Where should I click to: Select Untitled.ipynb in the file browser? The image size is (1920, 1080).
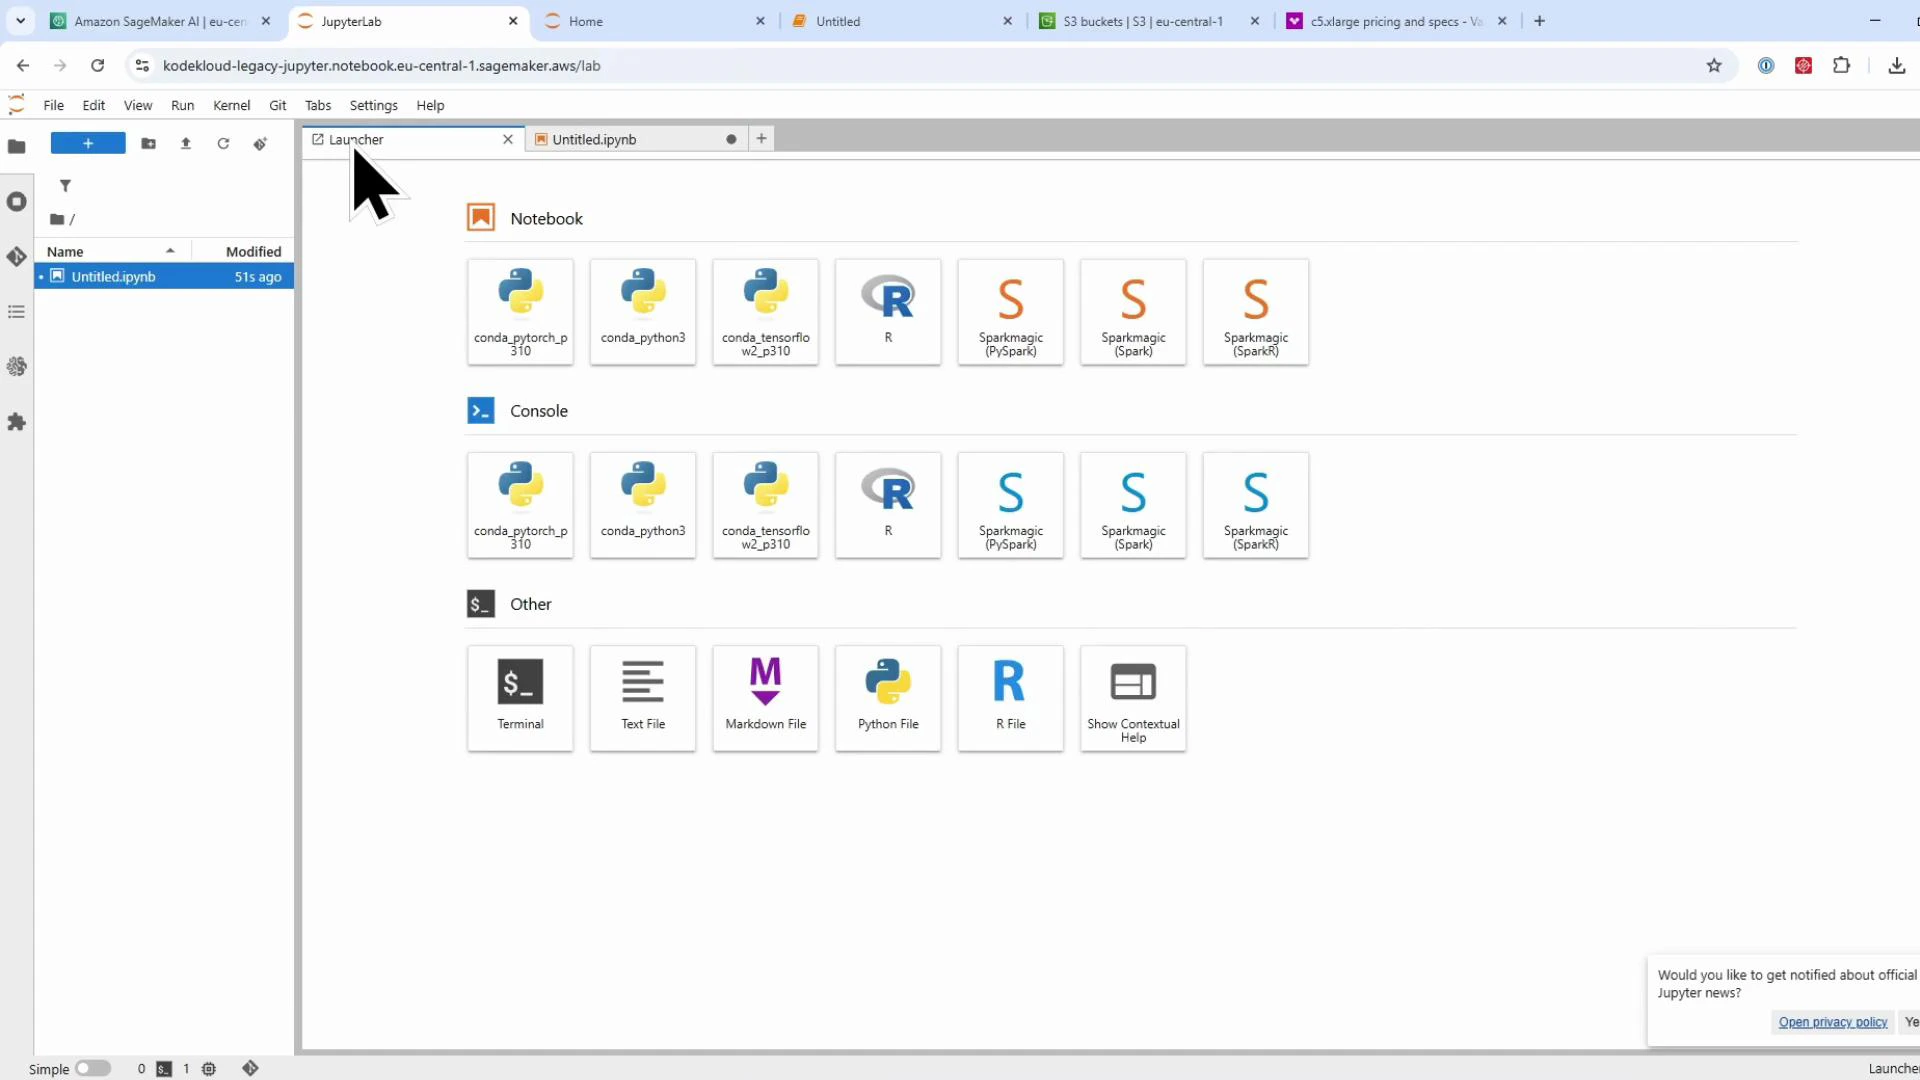(114, 276)
